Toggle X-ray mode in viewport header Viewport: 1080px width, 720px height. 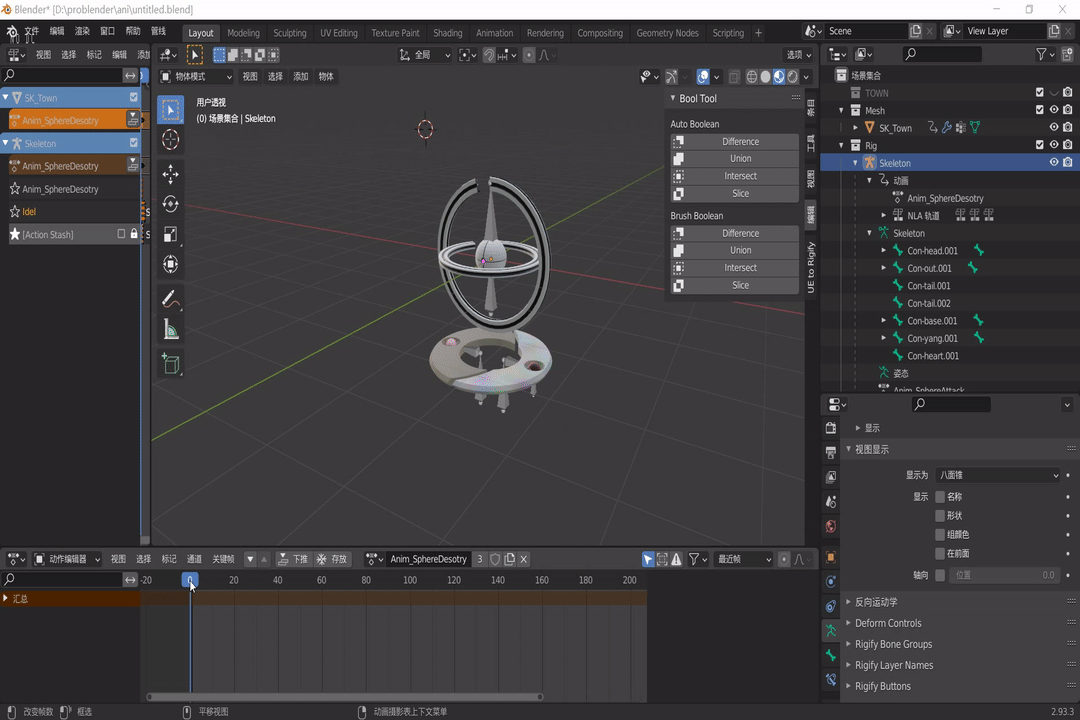click(x=734, y=76)
